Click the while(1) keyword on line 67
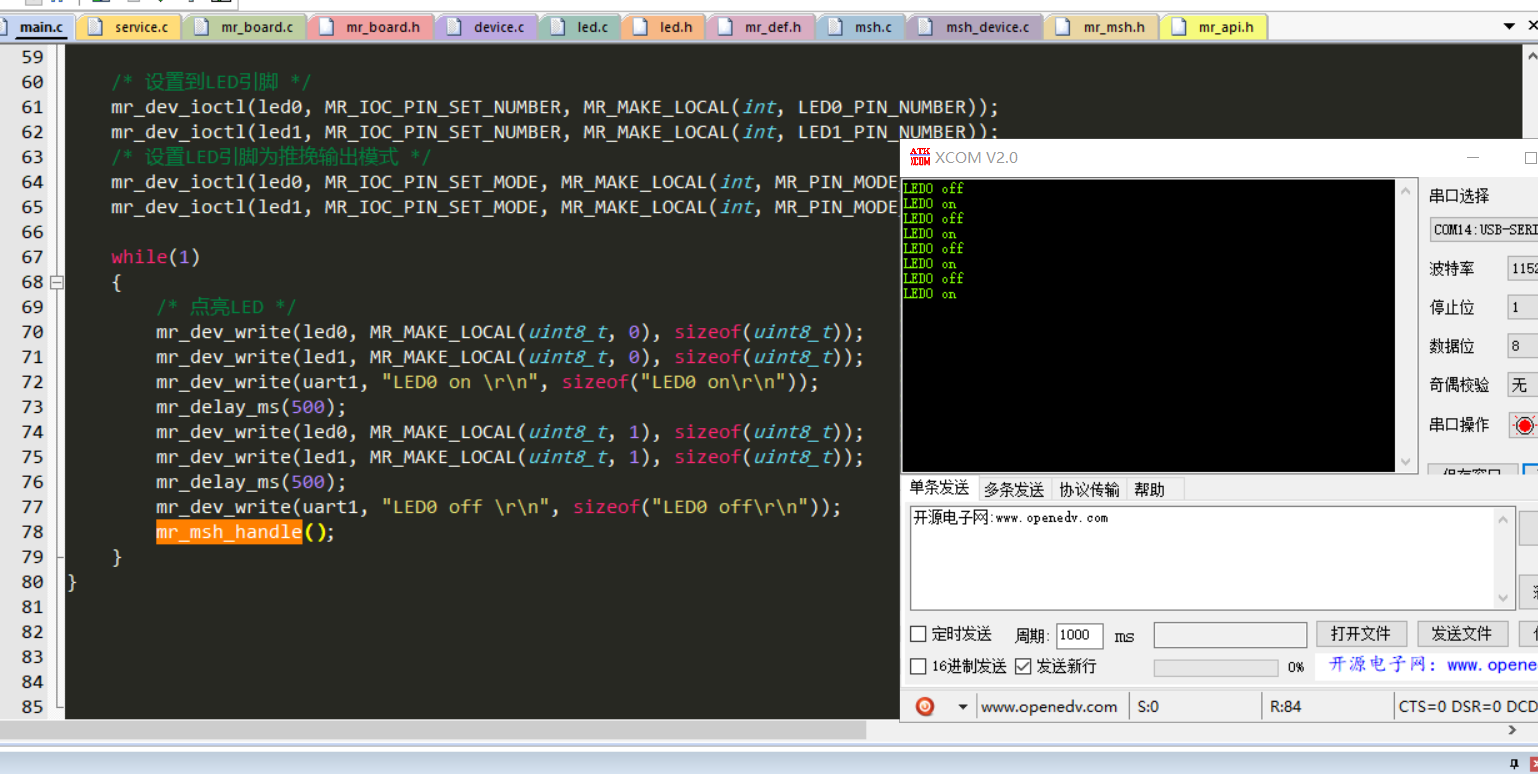This screenshot has height=774, width=1538. (x=156, y=257)
